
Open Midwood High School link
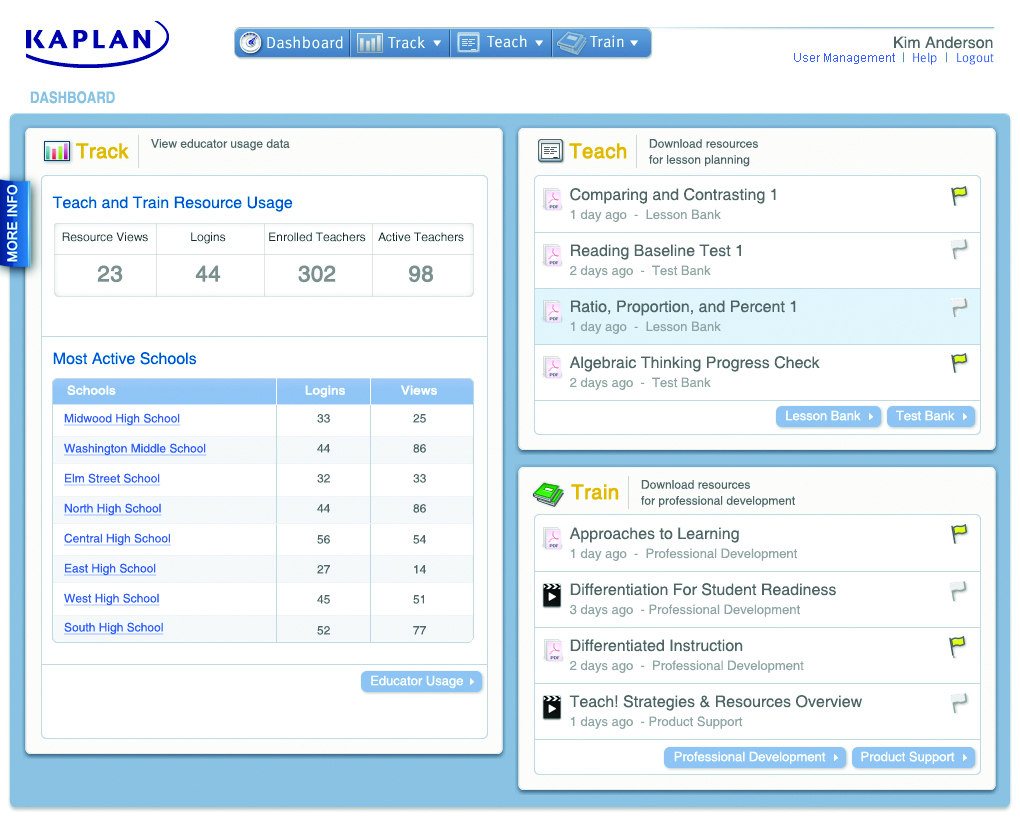(122, 419)
